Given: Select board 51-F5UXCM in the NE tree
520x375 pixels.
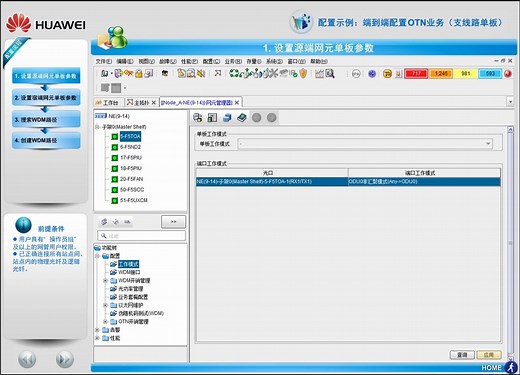Looking at the screenshot, I should tap(133, 200).
